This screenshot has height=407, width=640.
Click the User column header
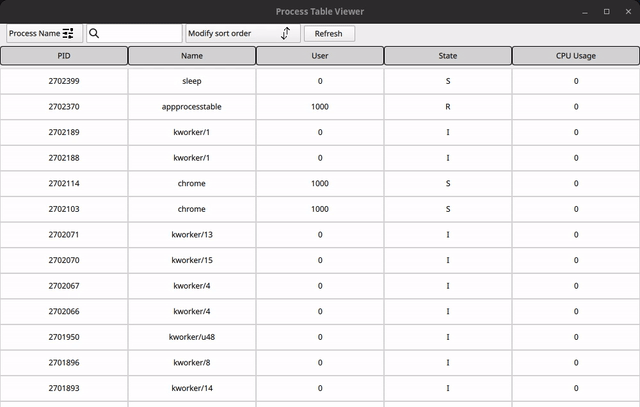[x=320, y=56]
